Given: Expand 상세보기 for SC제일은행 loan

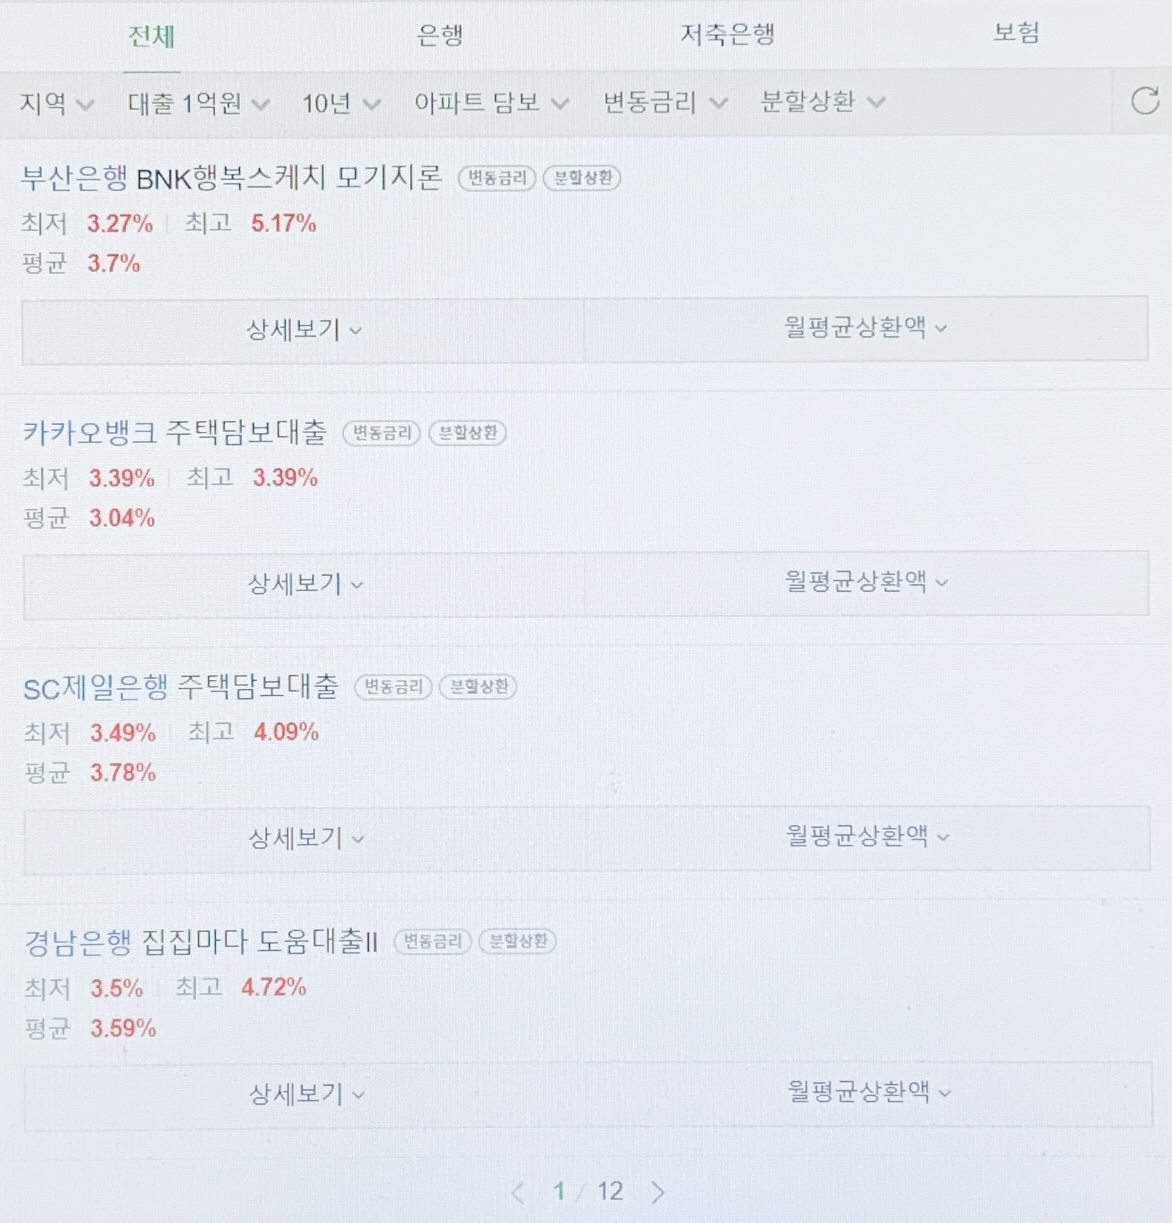Looking at the screenshot, I should (305, 838).
